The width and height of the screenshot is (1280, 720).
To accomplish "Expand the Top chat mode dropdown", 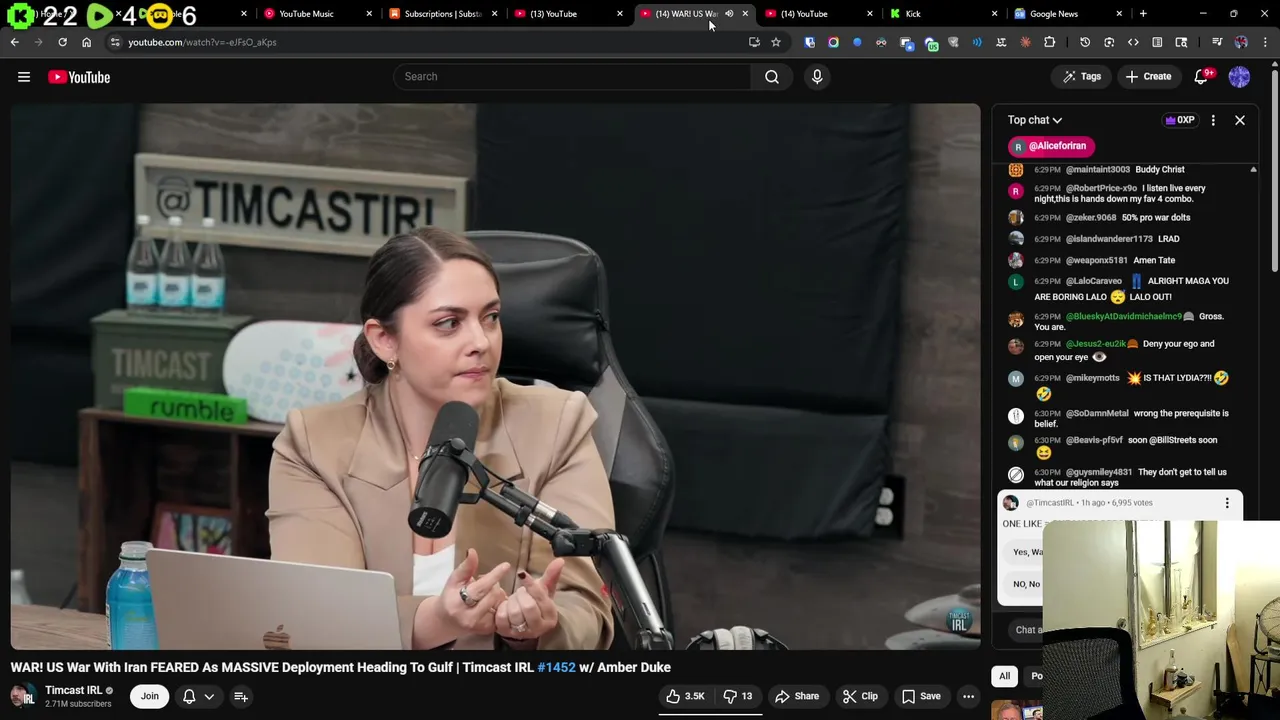I will tap(1035, 120).
